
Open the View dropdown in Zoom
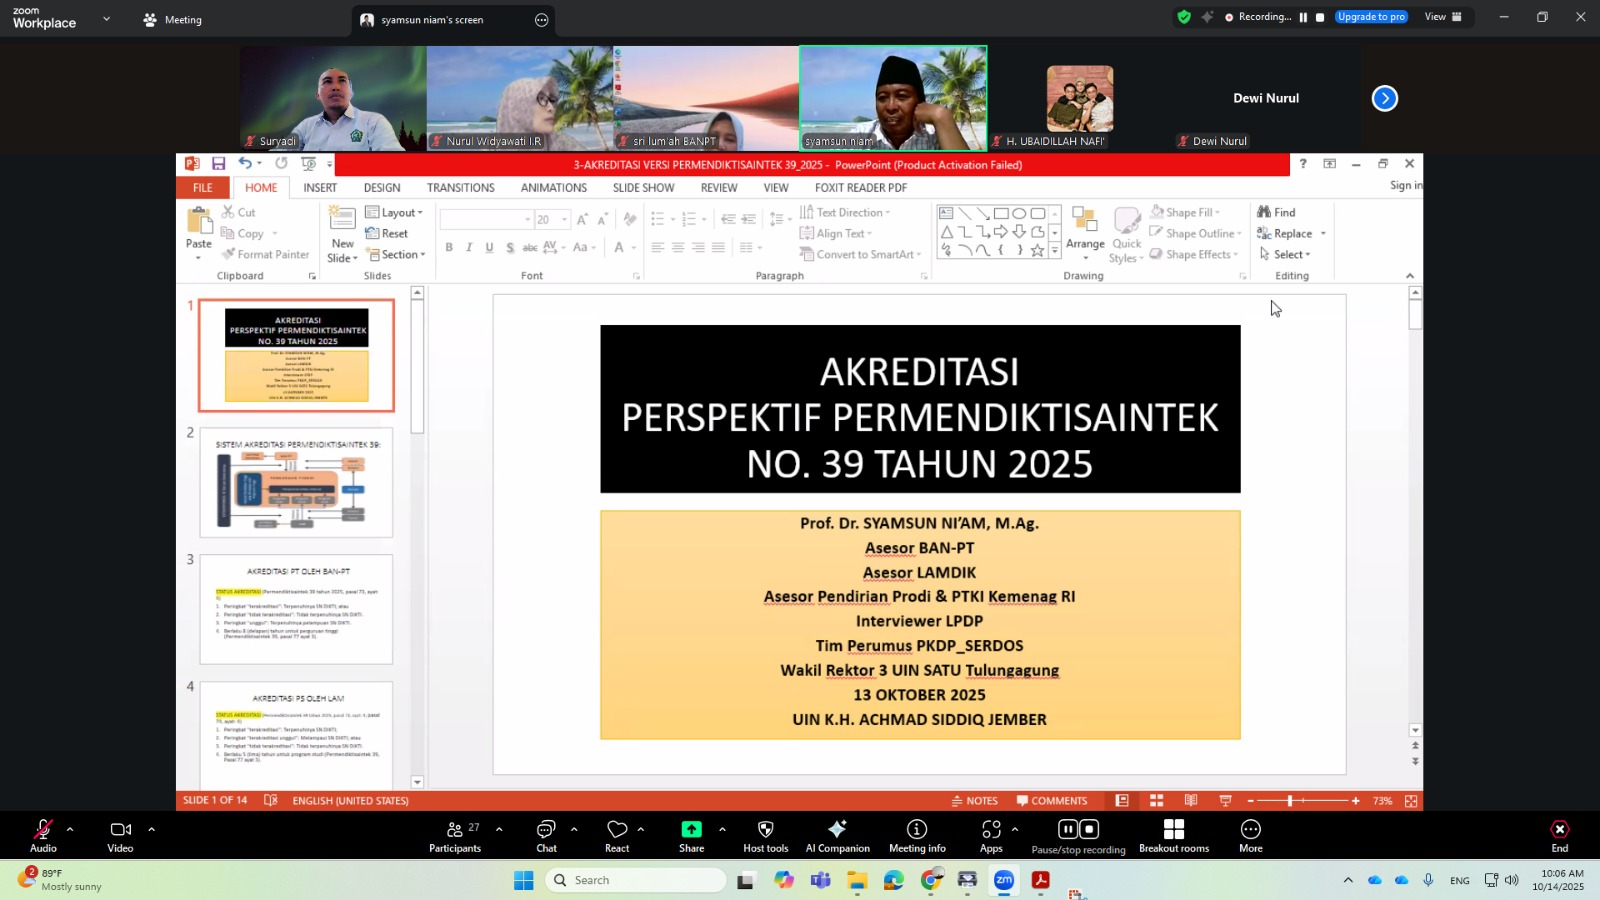click(x=1442, y=17)
